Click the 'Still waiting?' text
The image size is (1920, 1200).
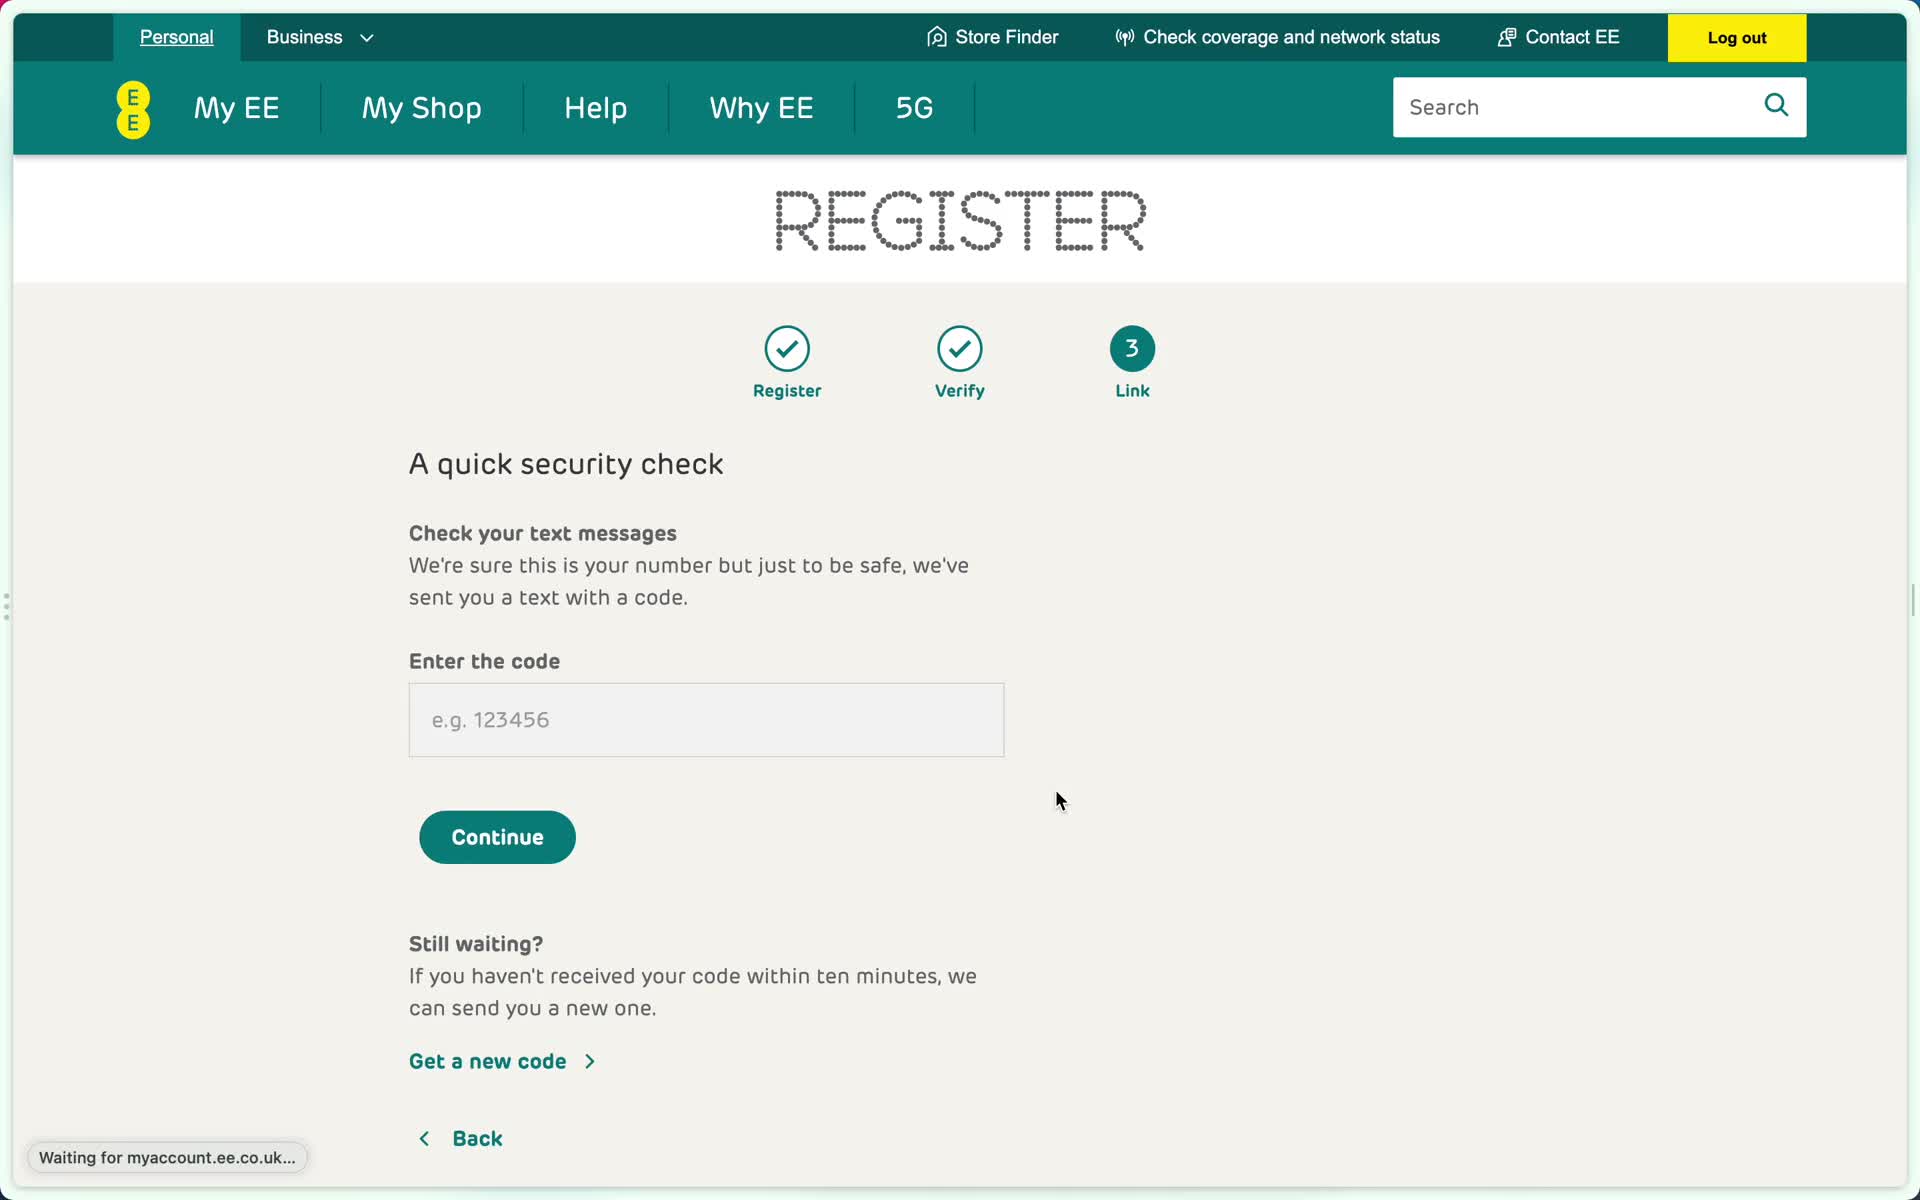[476, 944]
